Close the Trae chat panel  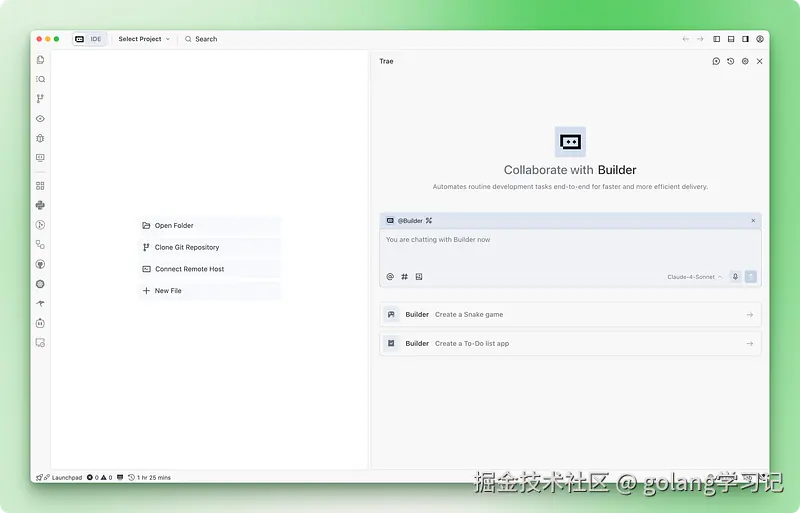(x=760, y=61)
